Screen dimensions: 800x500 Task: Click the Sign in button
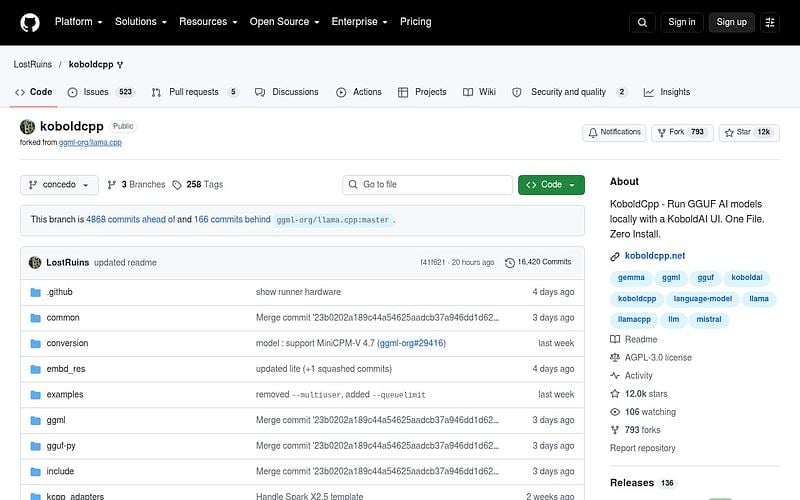[682, 22]
